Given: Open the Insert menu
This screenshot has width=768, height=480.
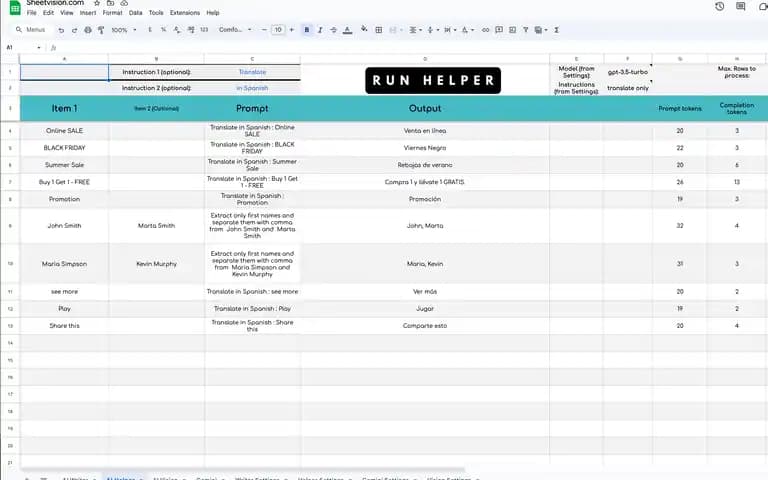Looking at the screenshot, I should coord(88,13).
